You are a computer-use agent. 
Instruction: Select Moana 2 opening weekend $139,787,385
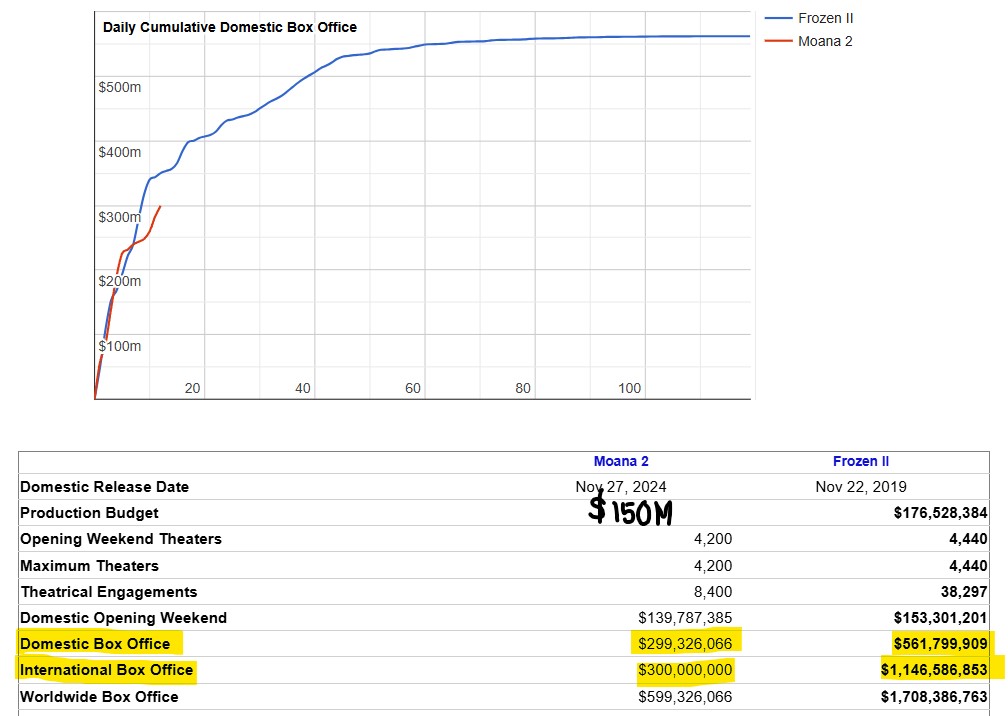point(685,617)
